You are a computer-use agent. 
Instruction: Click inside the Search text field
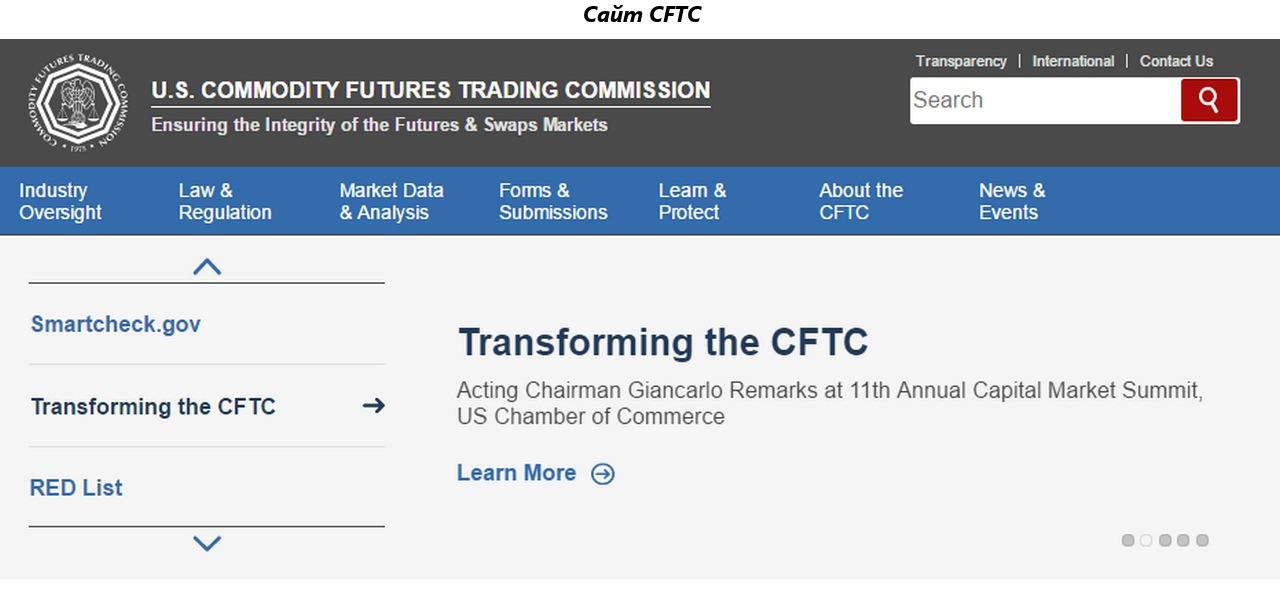point(1045,100)
